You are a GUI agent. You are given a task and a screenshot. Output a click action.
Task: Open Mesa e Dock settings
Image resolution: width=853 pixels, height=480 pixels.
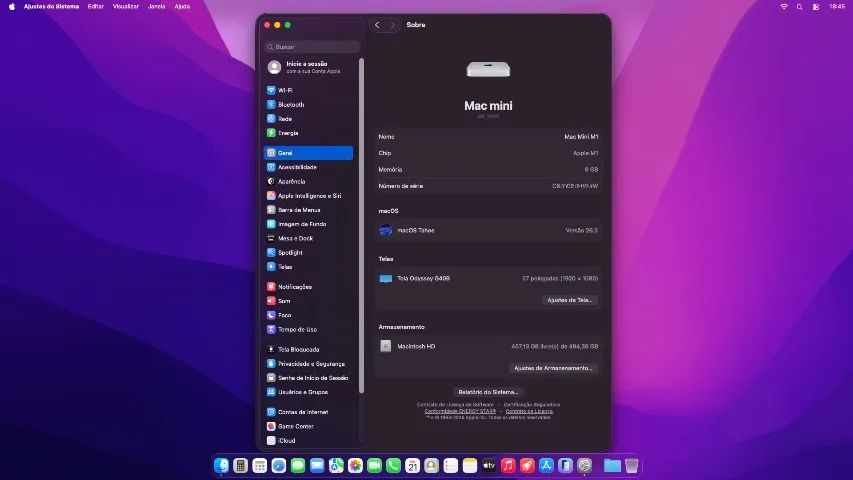[308, 238]
